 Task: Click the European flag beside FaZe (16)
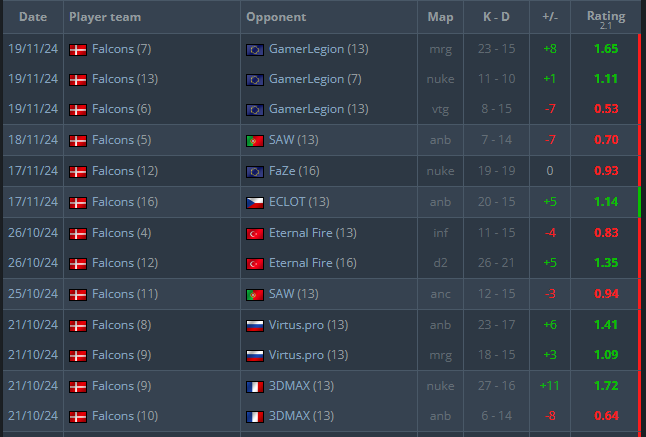click(254, 171)
